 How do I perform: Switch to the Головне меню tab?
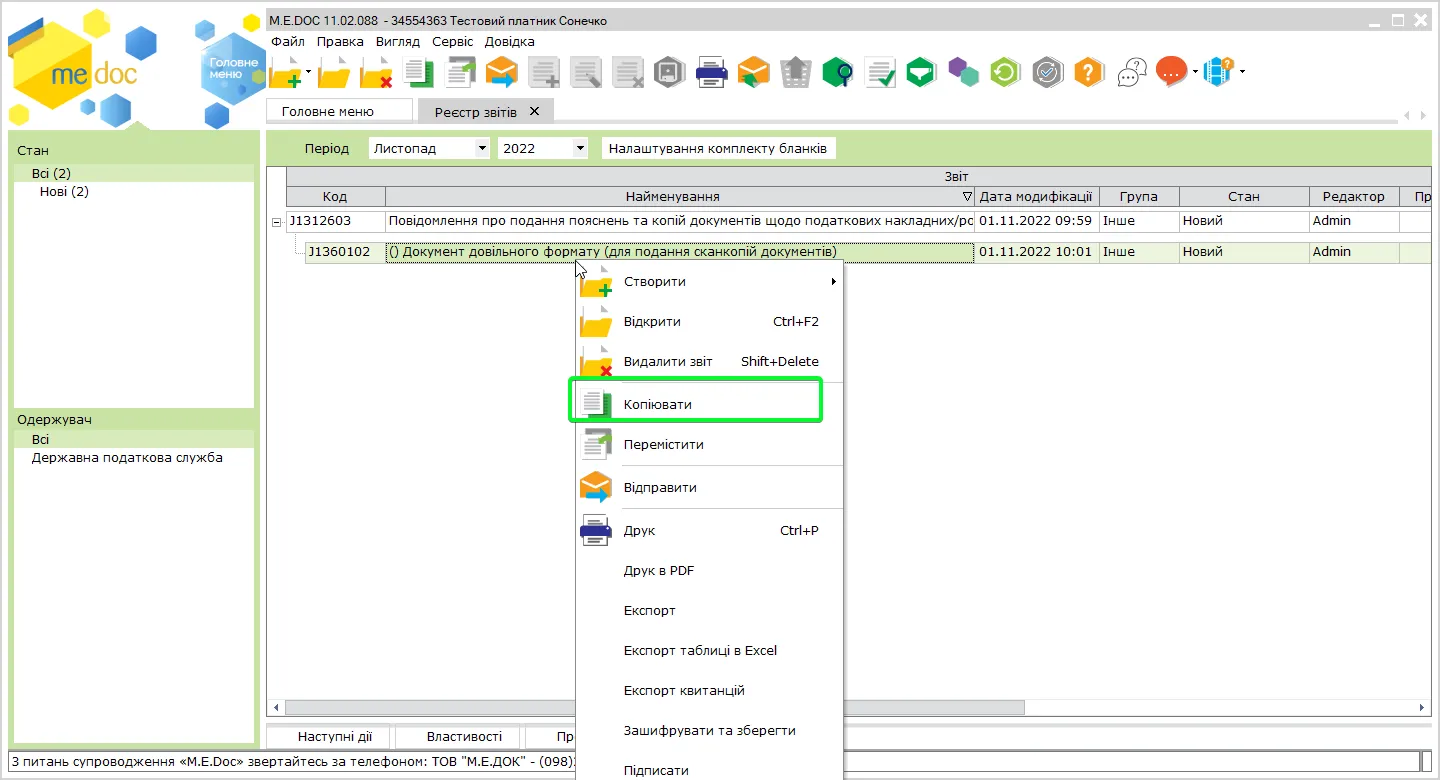pyautogui.click(x=339, y=111)
